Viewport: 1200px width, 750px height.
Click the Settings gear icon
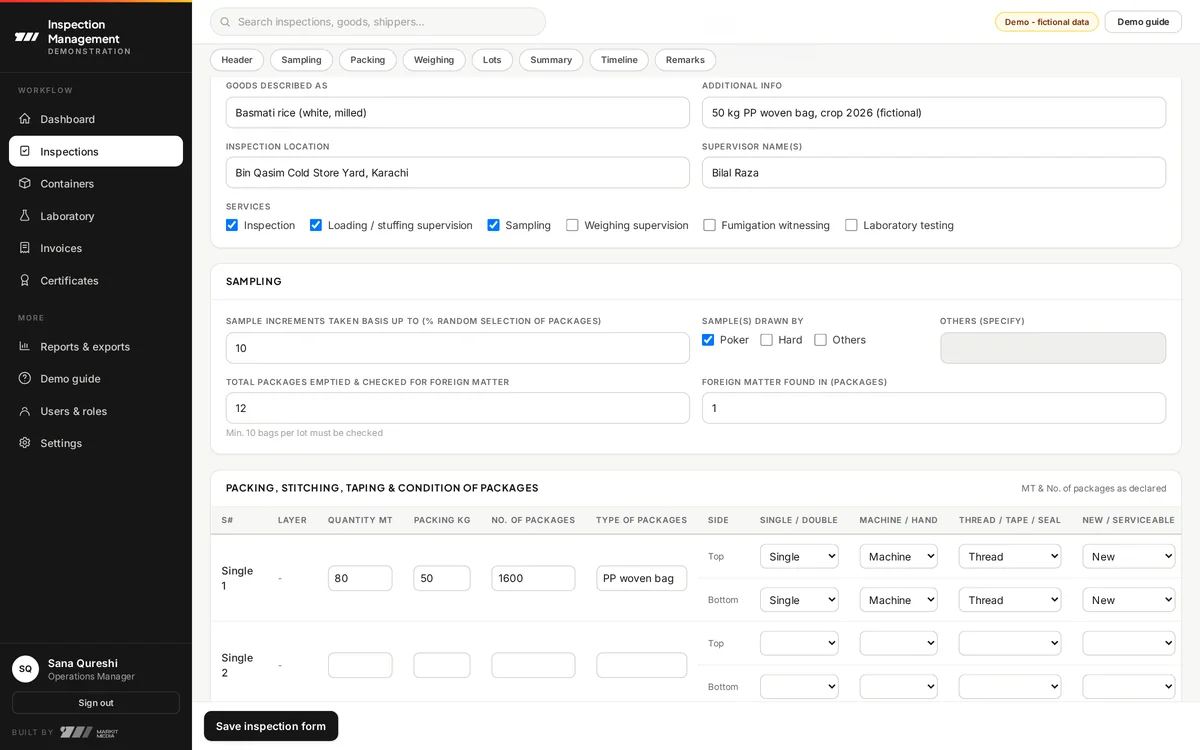click(25, 443)
